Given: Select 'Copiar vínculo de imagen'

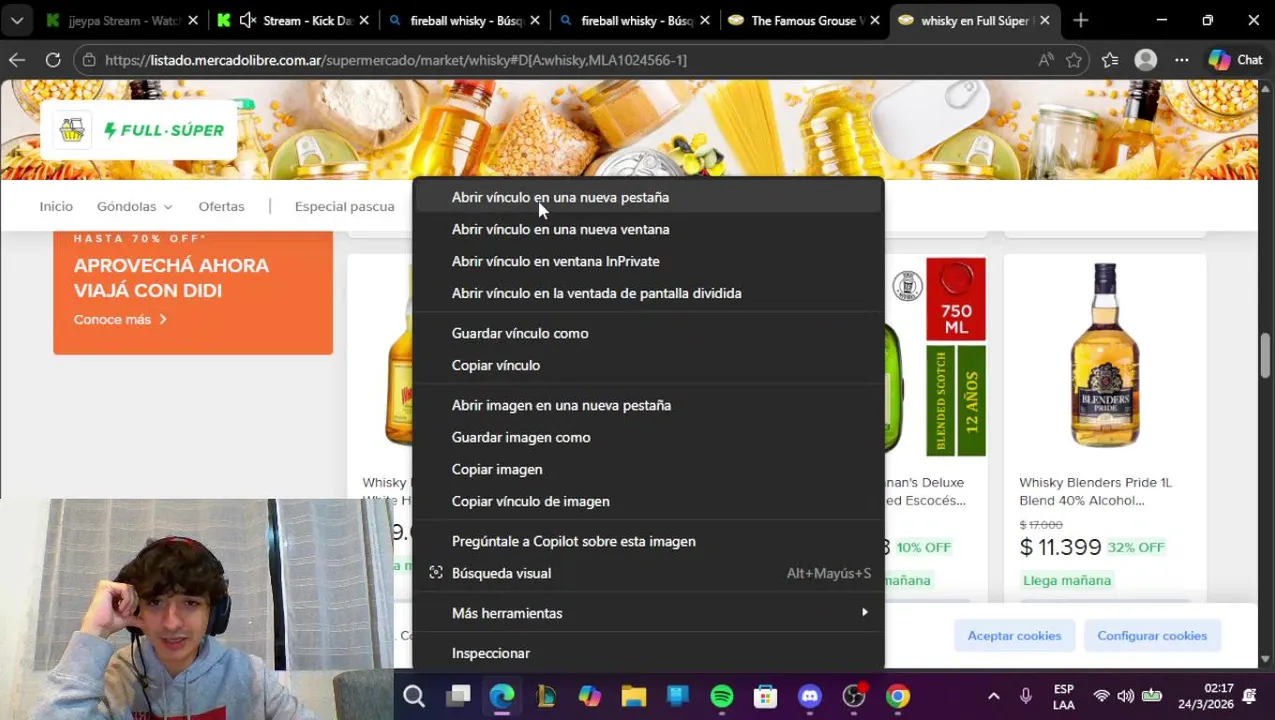Looking at the screenshot, I should (x=648, y=501).
